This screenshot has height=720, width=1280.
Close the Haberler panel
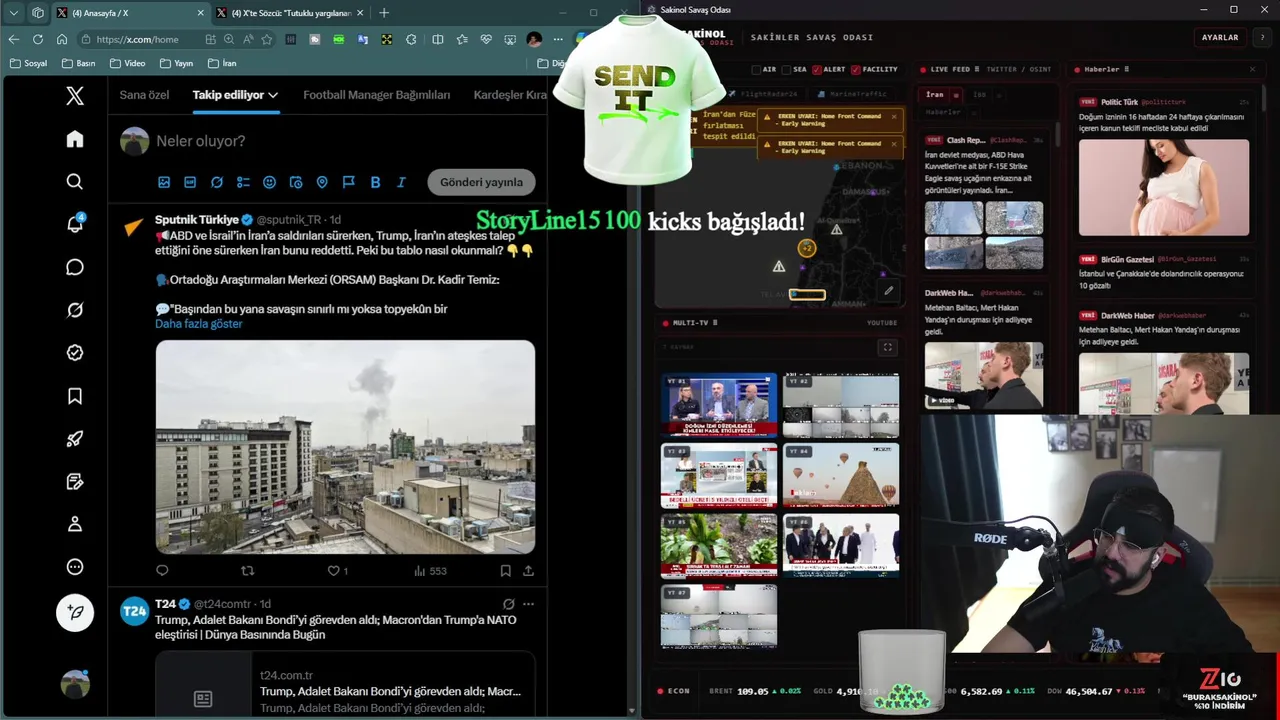tap(1252, 70)
